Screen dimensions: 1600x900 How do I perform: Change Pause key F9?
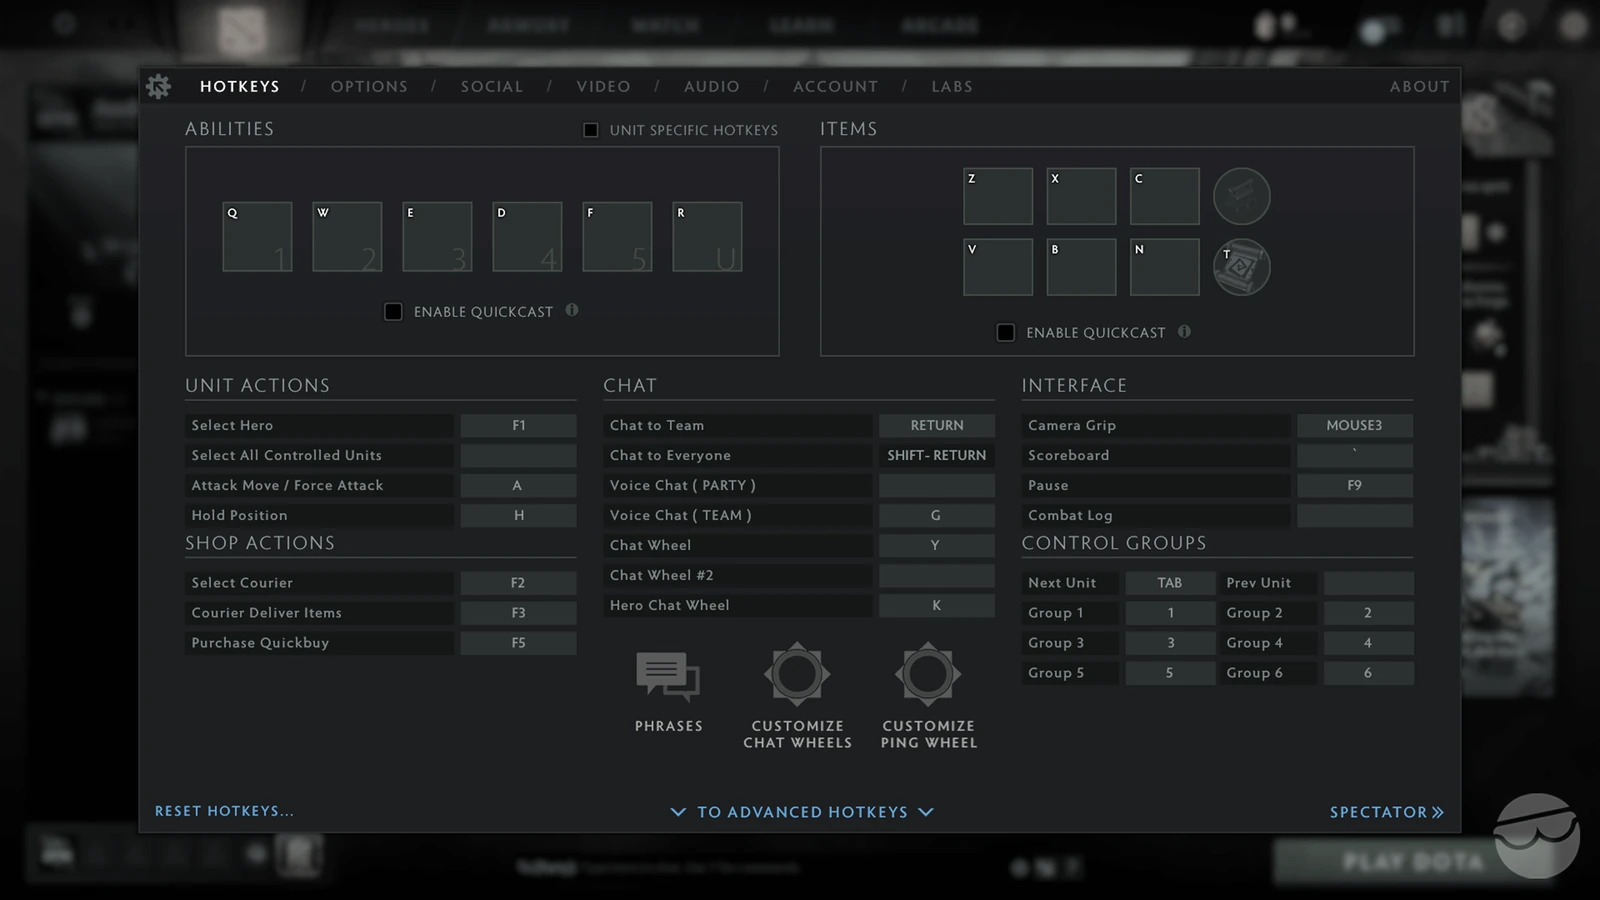pos(1355,485)
